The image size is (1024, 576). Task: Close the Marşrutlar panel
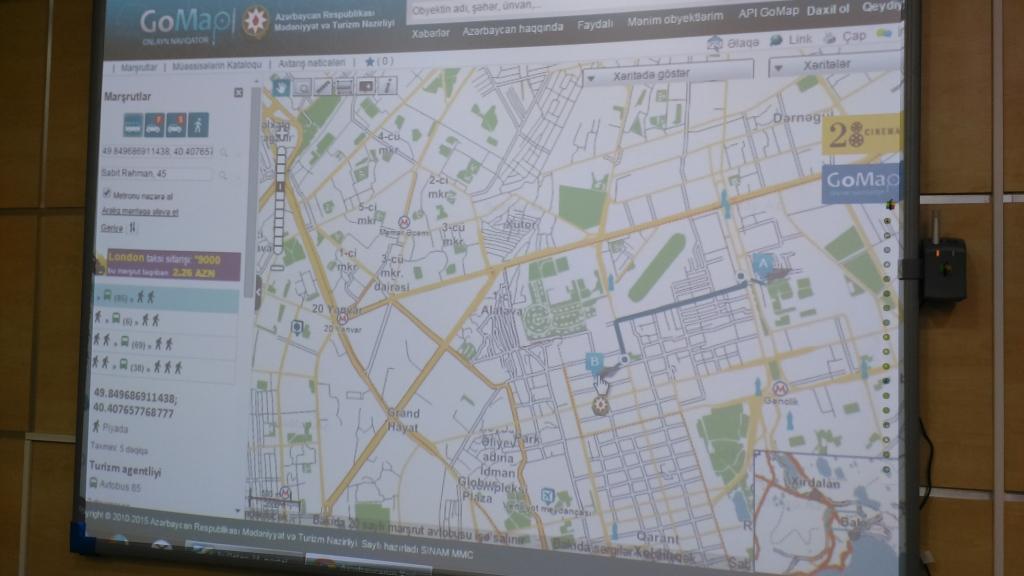coord(238,93)
